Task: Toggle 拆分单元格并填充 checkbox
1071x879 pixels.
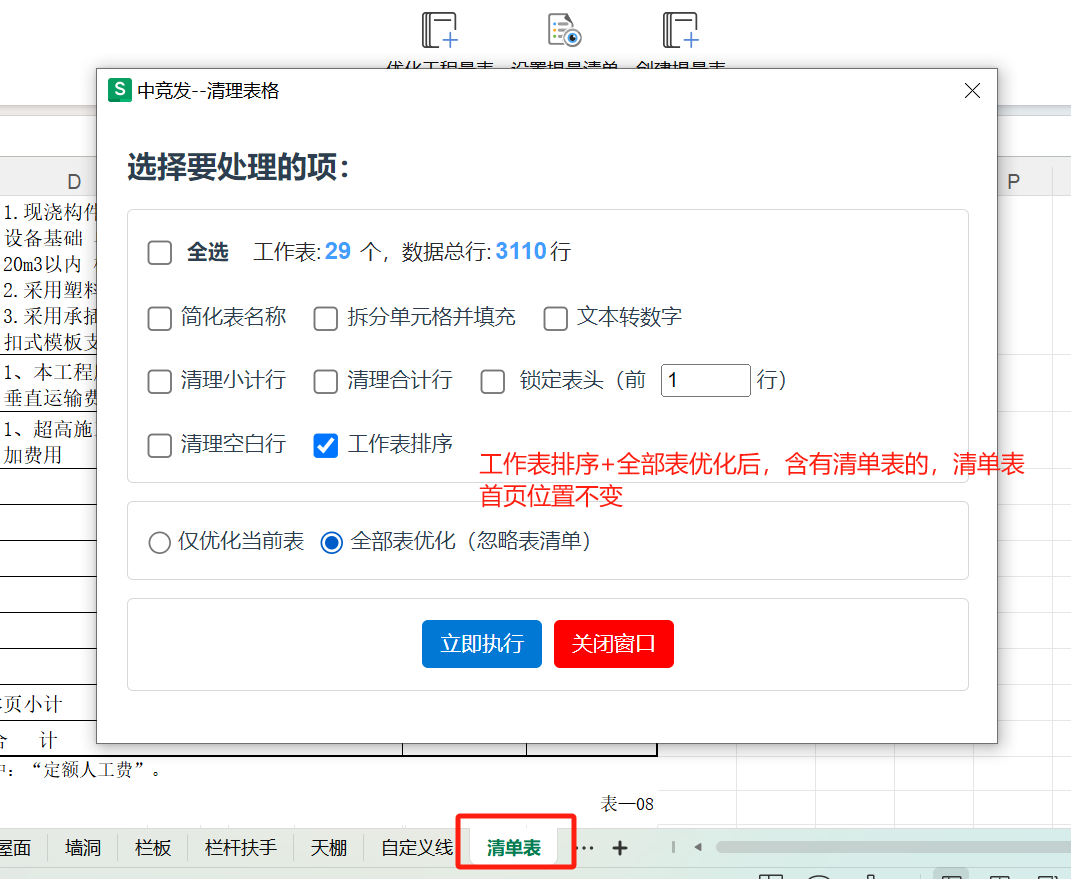Action: point(326,319)
